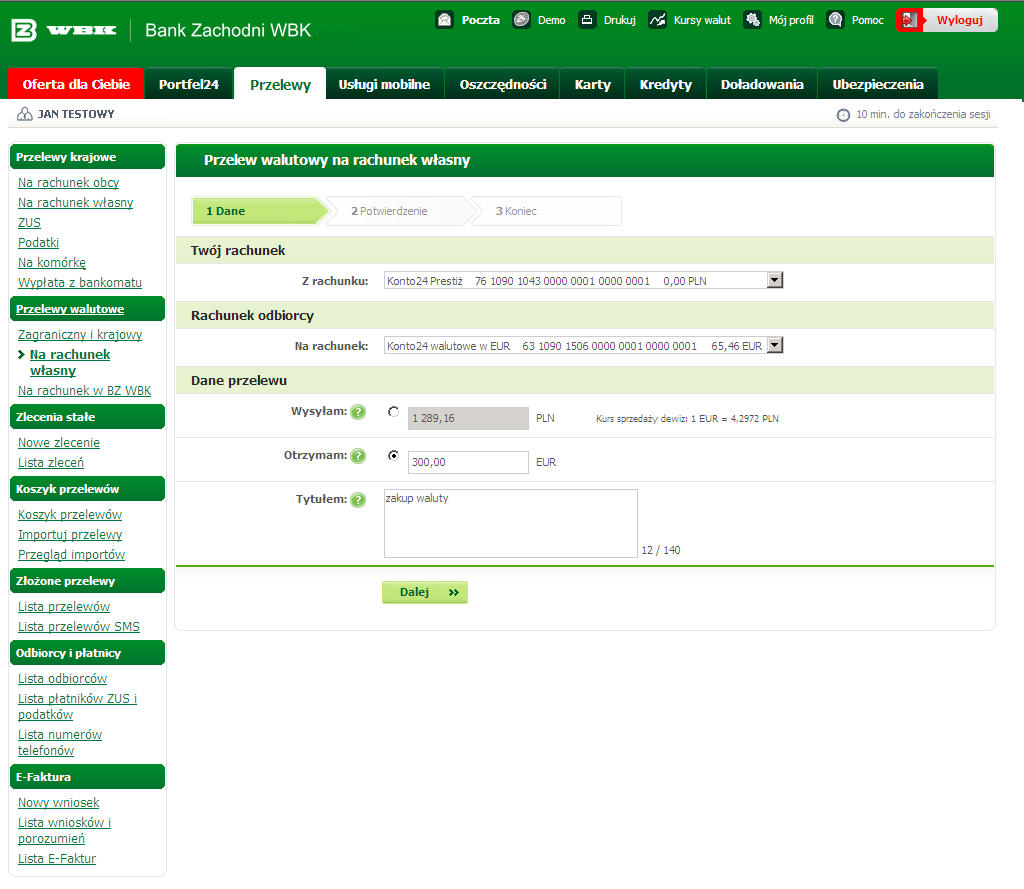This screenshot has height=889, width=1024.
Task: Click help icon next to Wysyłam
Action: click(x=358, y=412)
